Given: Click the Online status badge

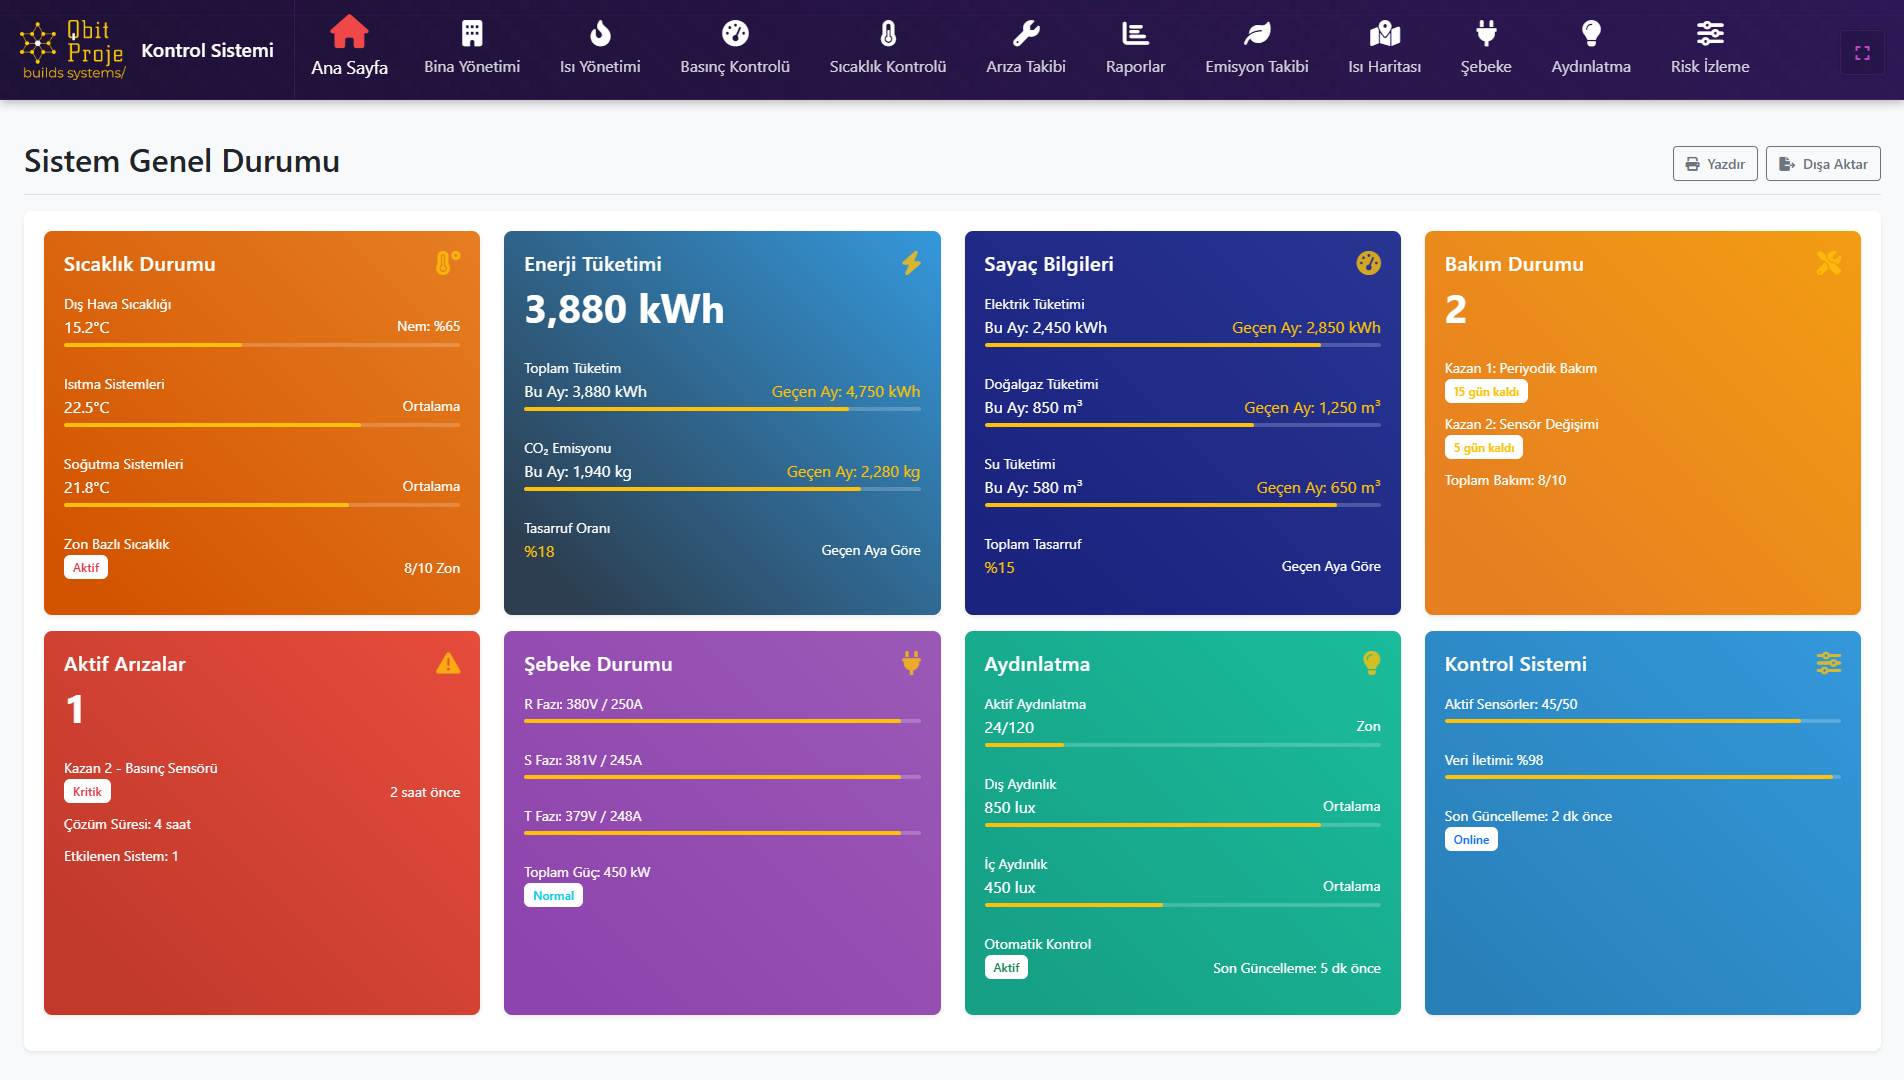Looking at the screenshot, I should pos(1470,840).
